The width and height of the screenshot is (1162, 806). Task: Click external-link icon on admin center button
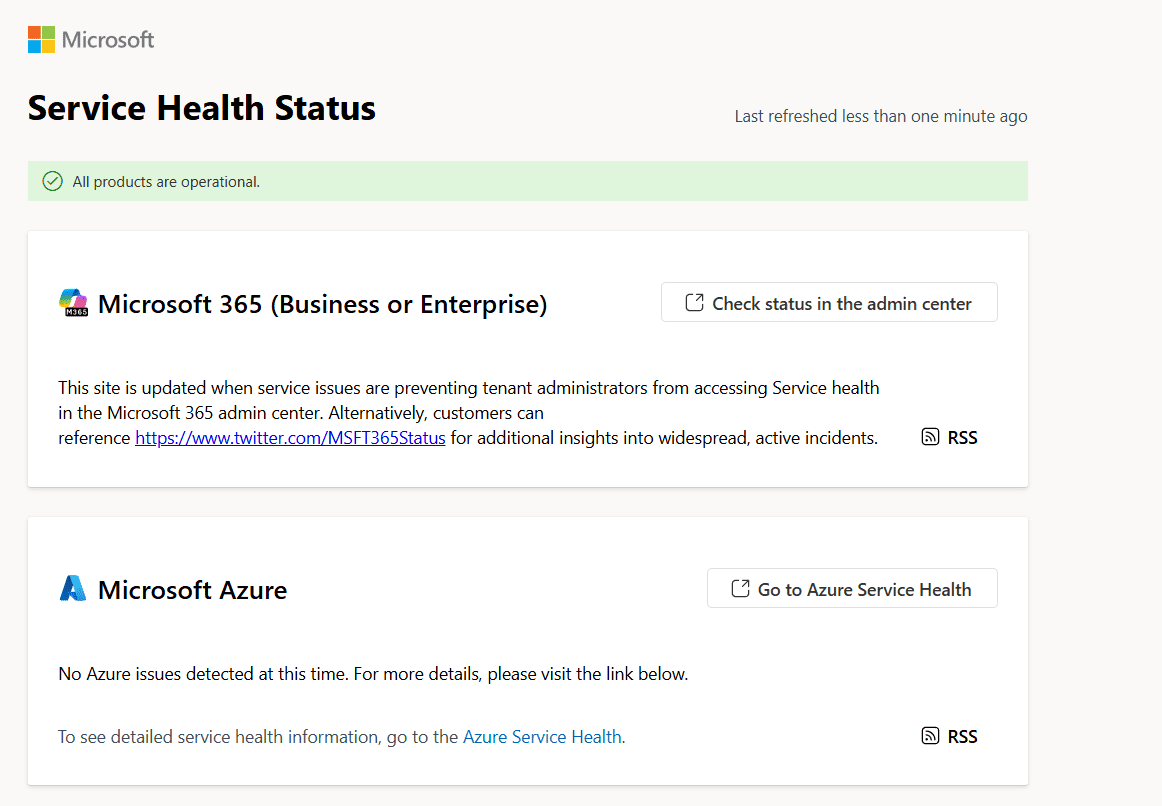click(x=694, y=303)
